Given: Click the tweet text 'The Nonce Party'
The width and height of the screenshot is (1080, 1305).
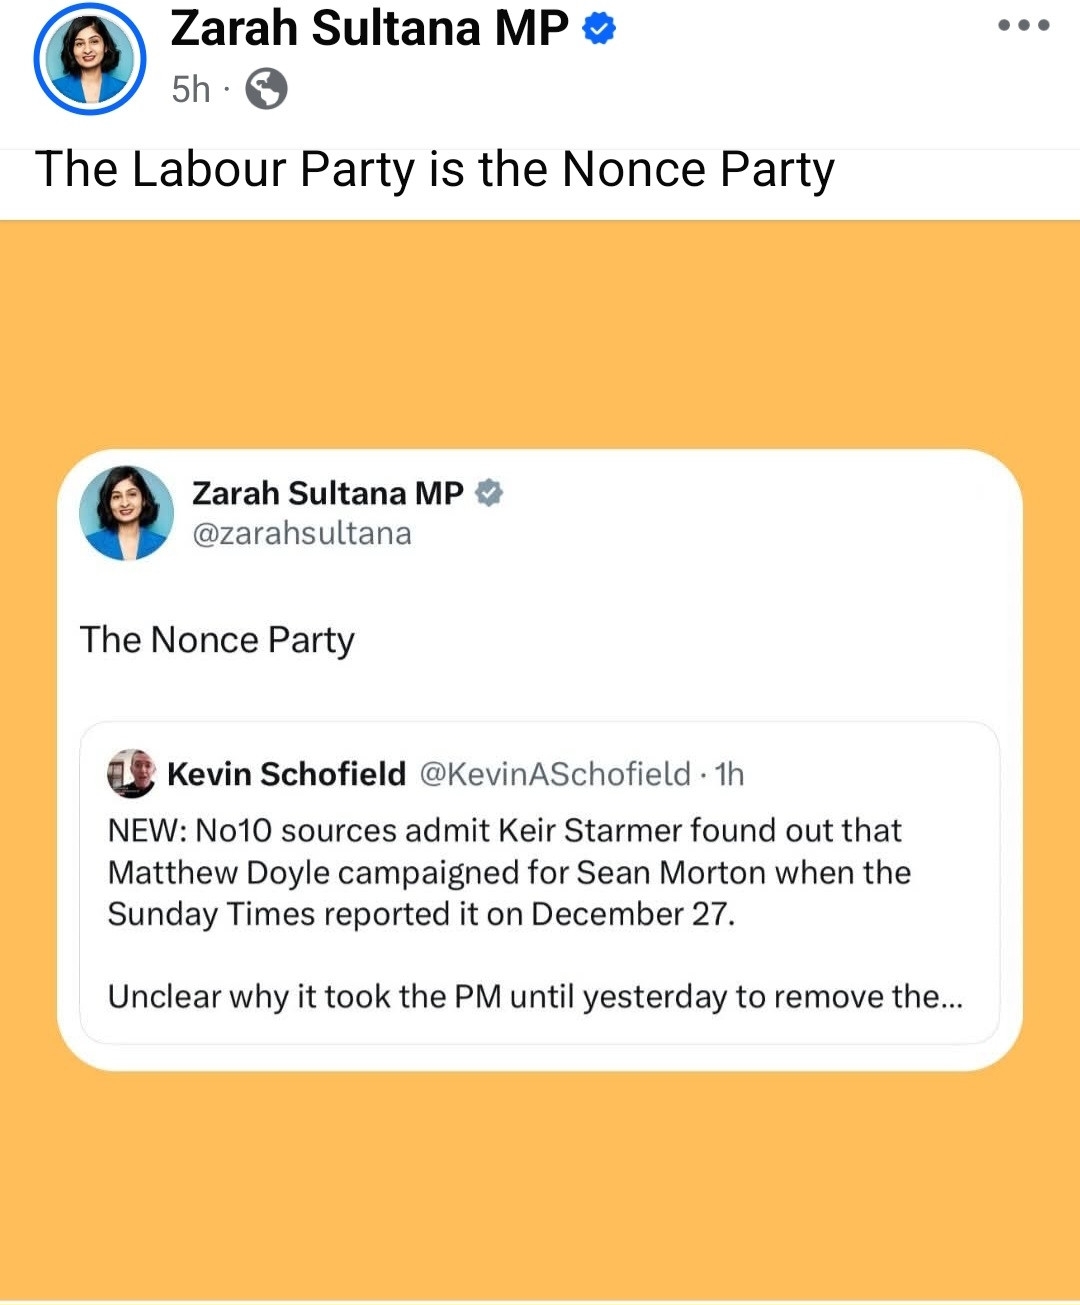Looking at the screenshot, I should [x=217, y=640].
